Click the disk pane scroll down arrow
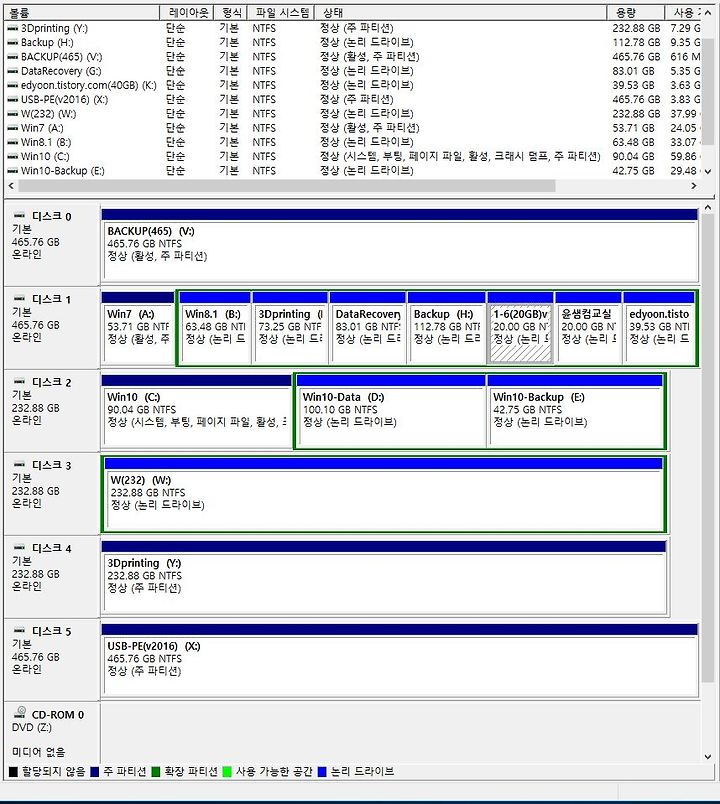720x804 pixels. (x=708, y=756)
